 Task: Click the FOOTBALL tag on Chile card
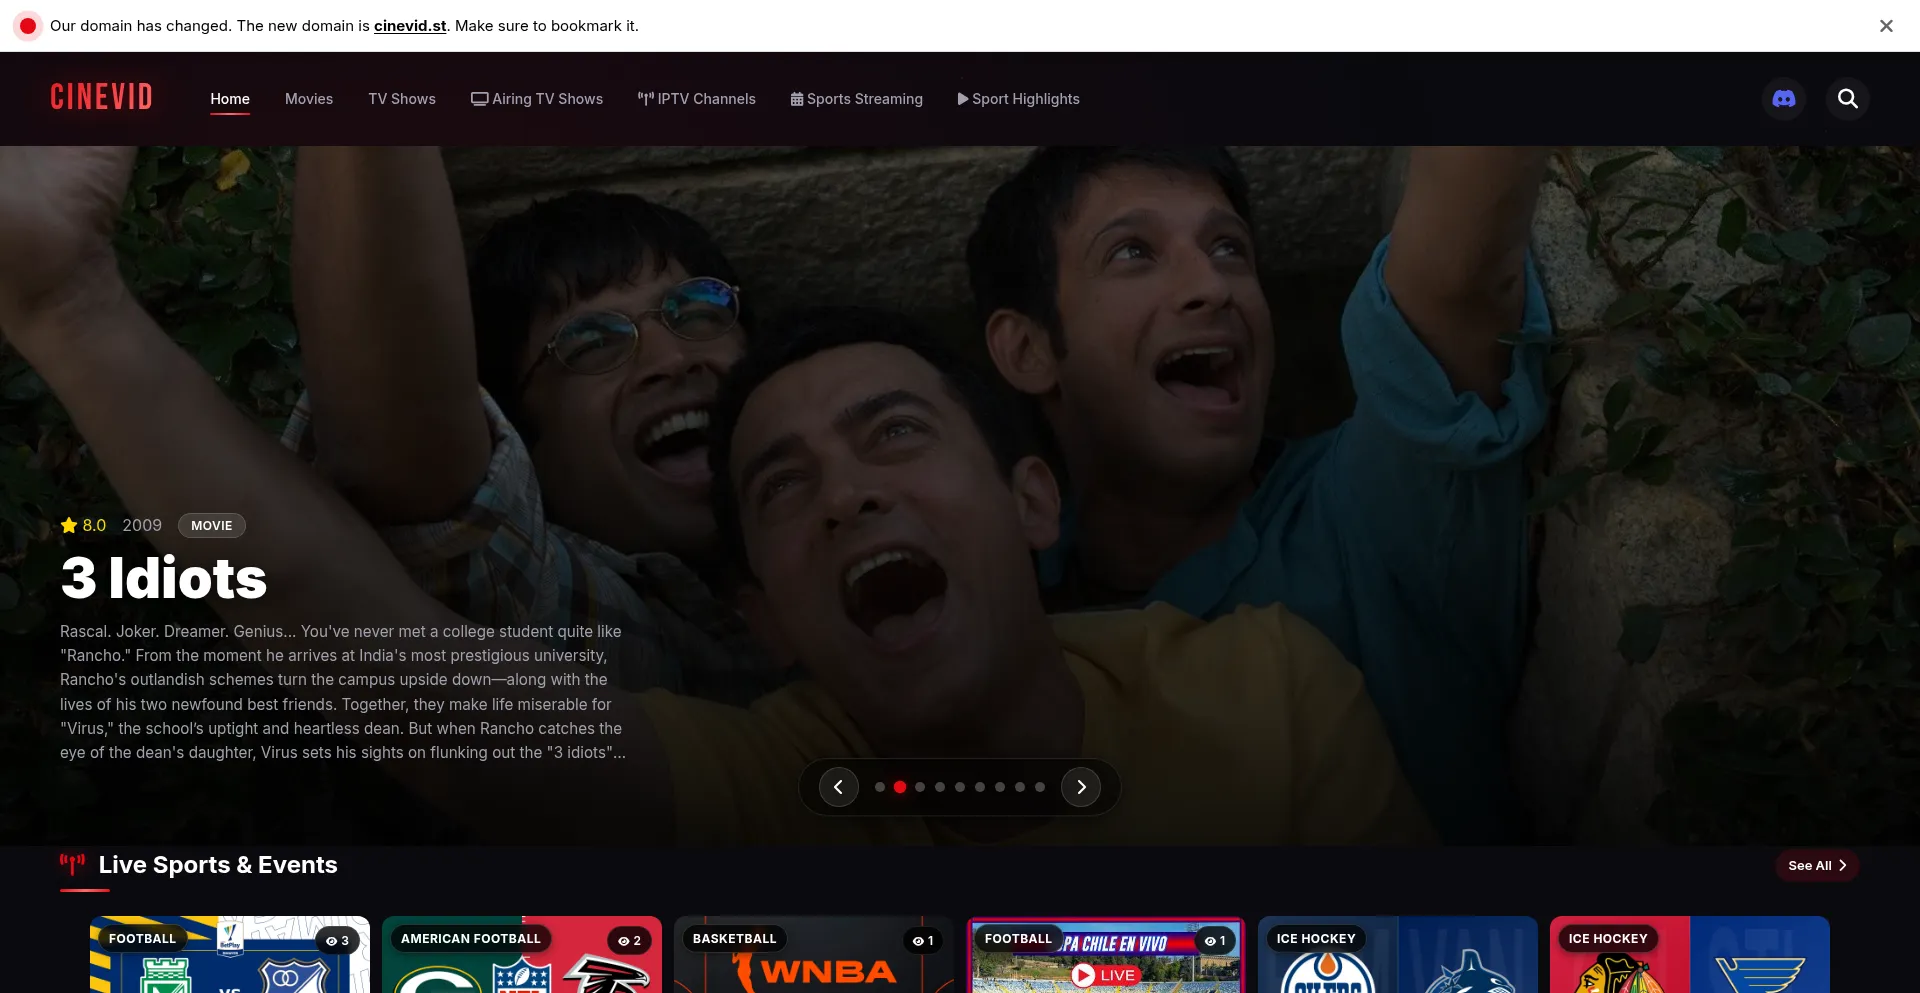coord(1018,939)
